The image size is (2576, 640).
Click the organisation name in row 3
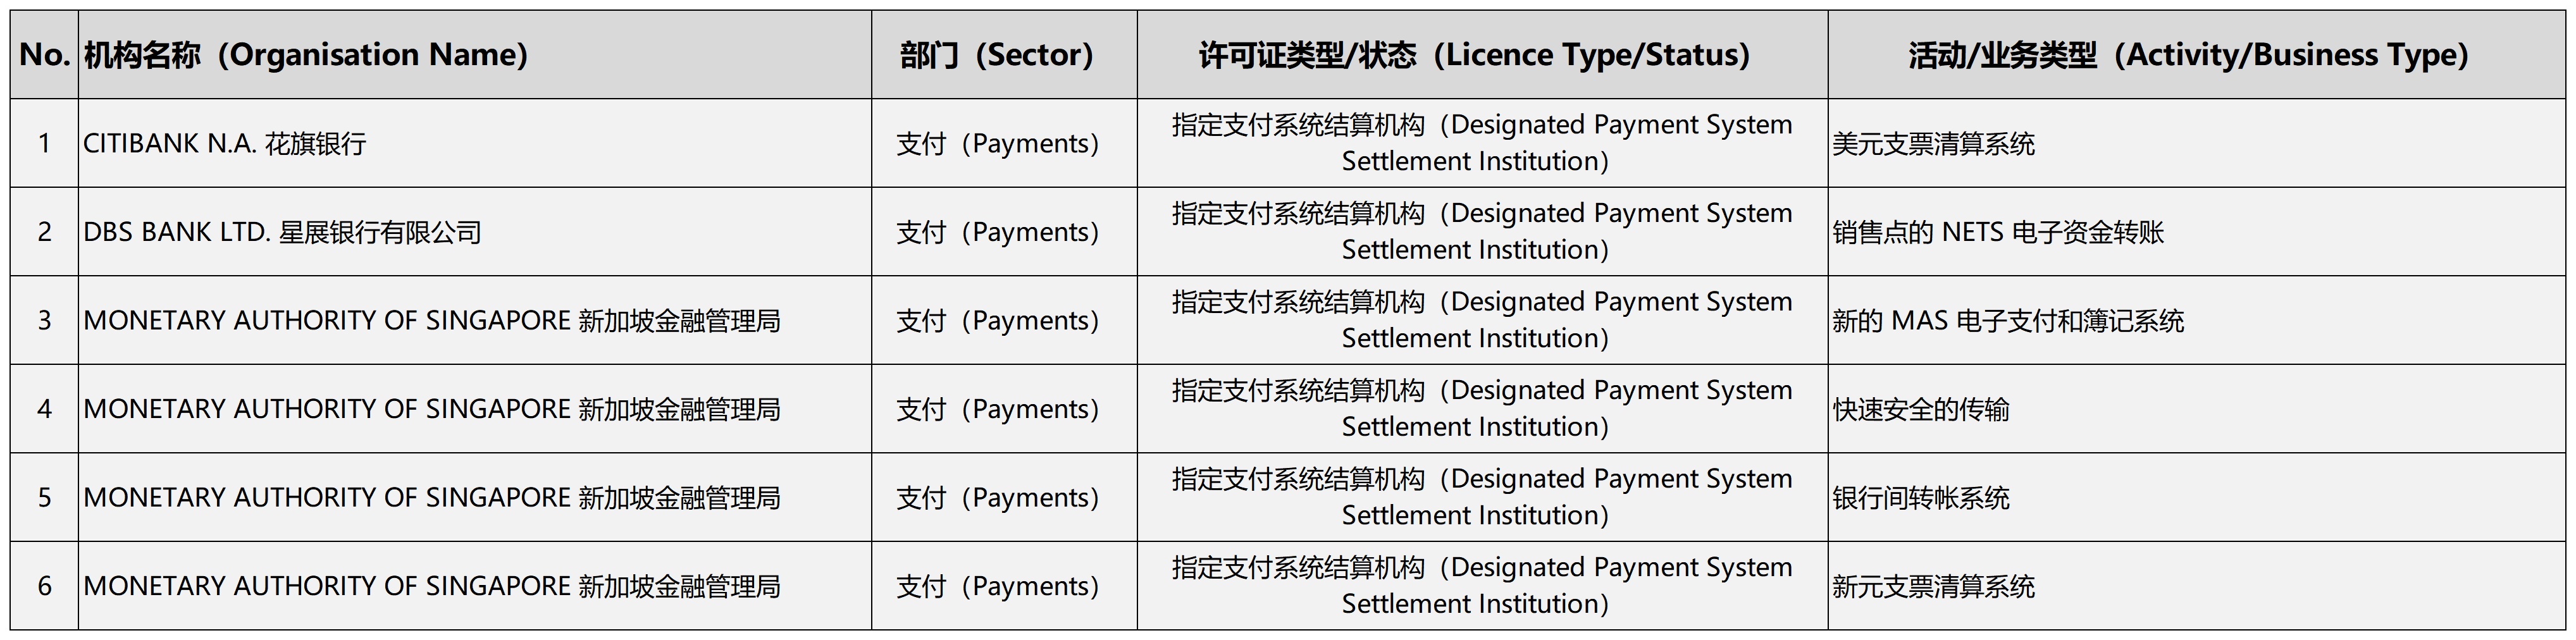[475, 320]
